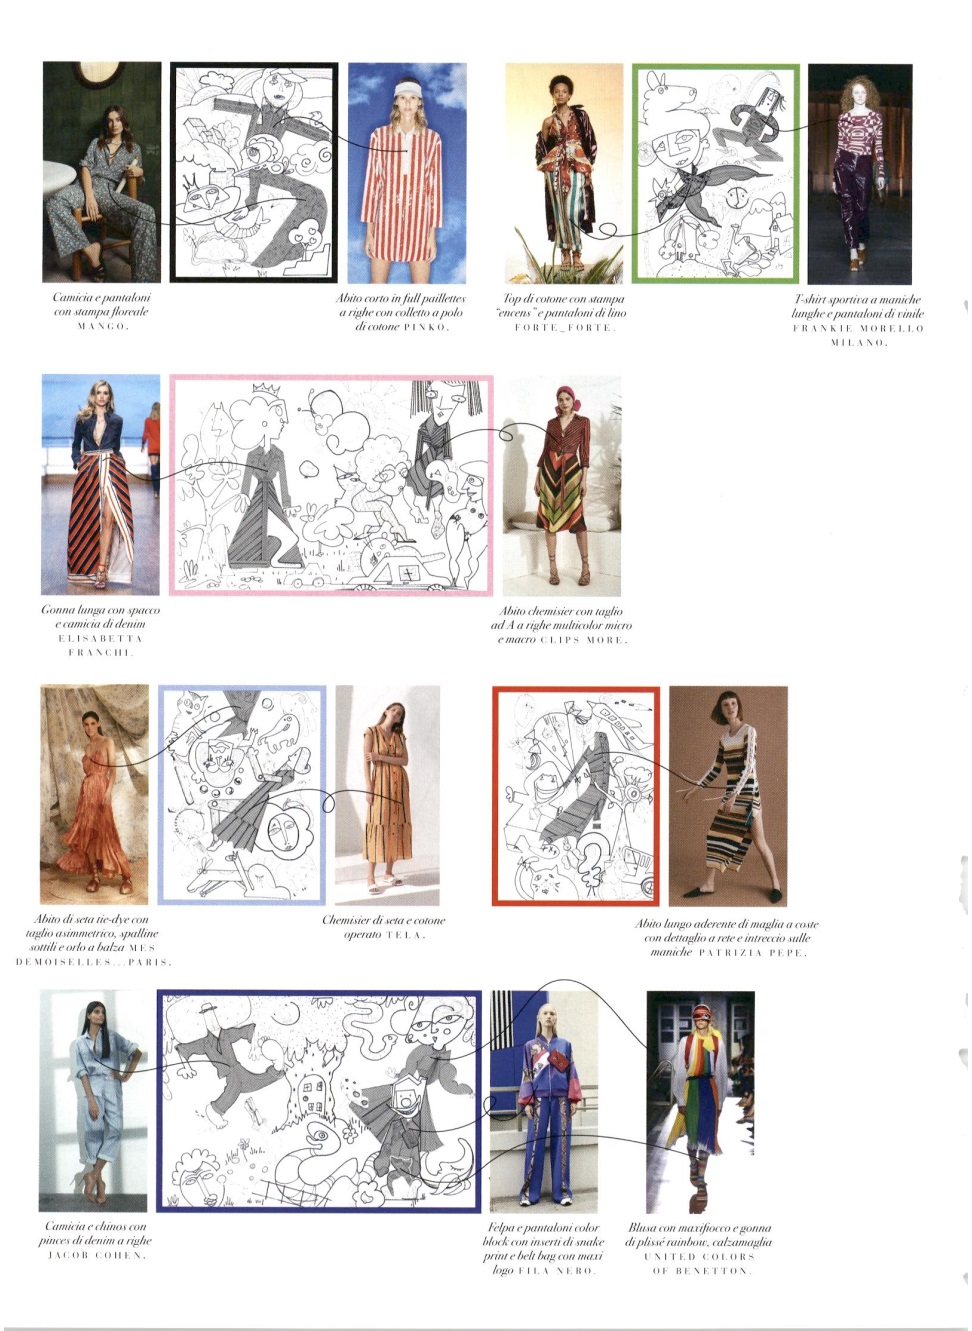
Task: Select the "Abito lungo aderente di maglia" caption
Action: pyautogui.click(x=726, y=938)
